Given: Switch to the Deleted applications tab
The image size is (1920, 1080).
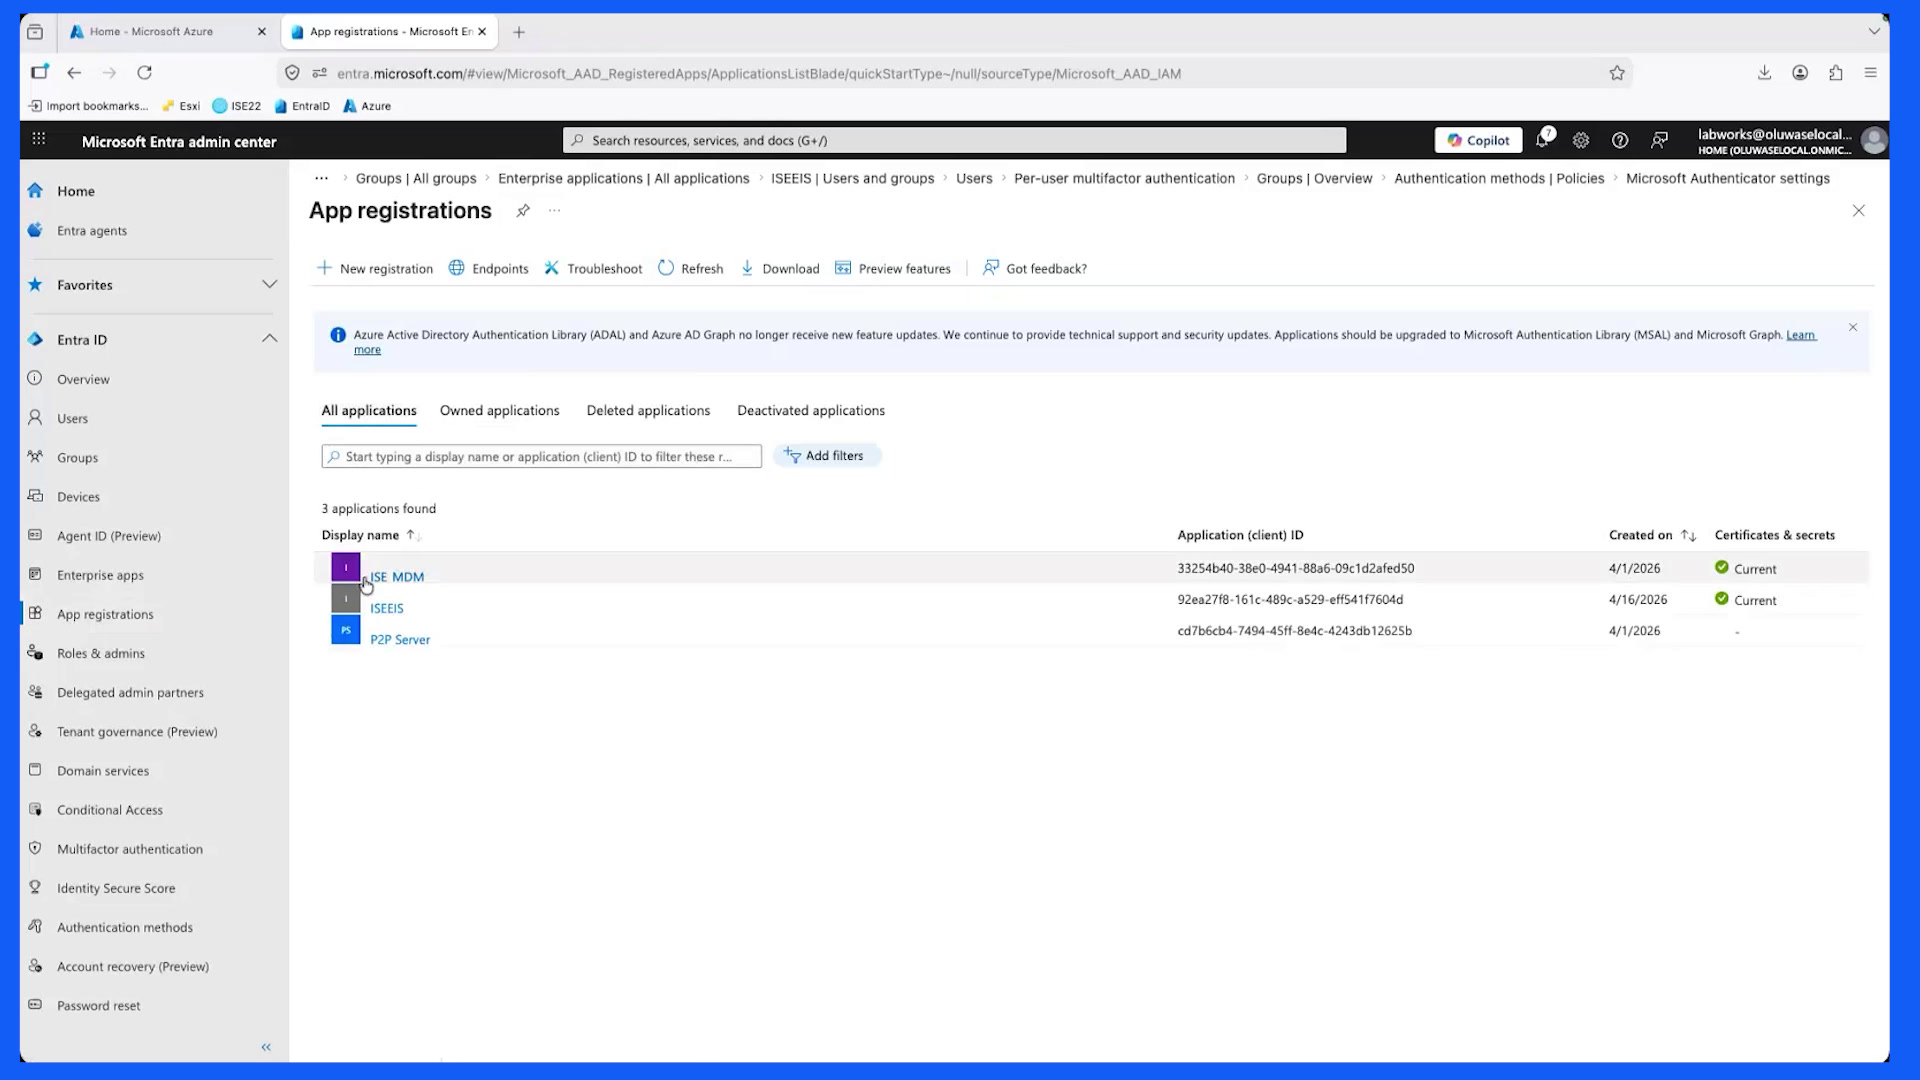Looking at the screenshot, I should coord(648,411).
